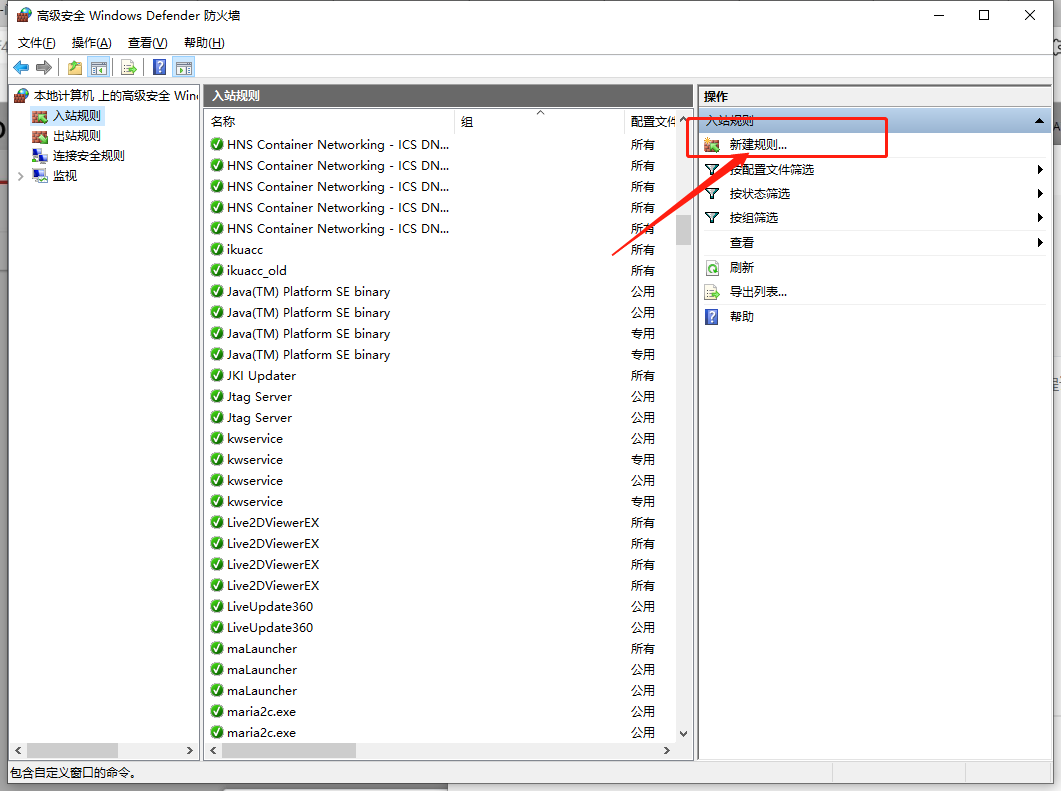Open the 查看(V) menu
Screen dimensions: 1061x791
point(148,43)
